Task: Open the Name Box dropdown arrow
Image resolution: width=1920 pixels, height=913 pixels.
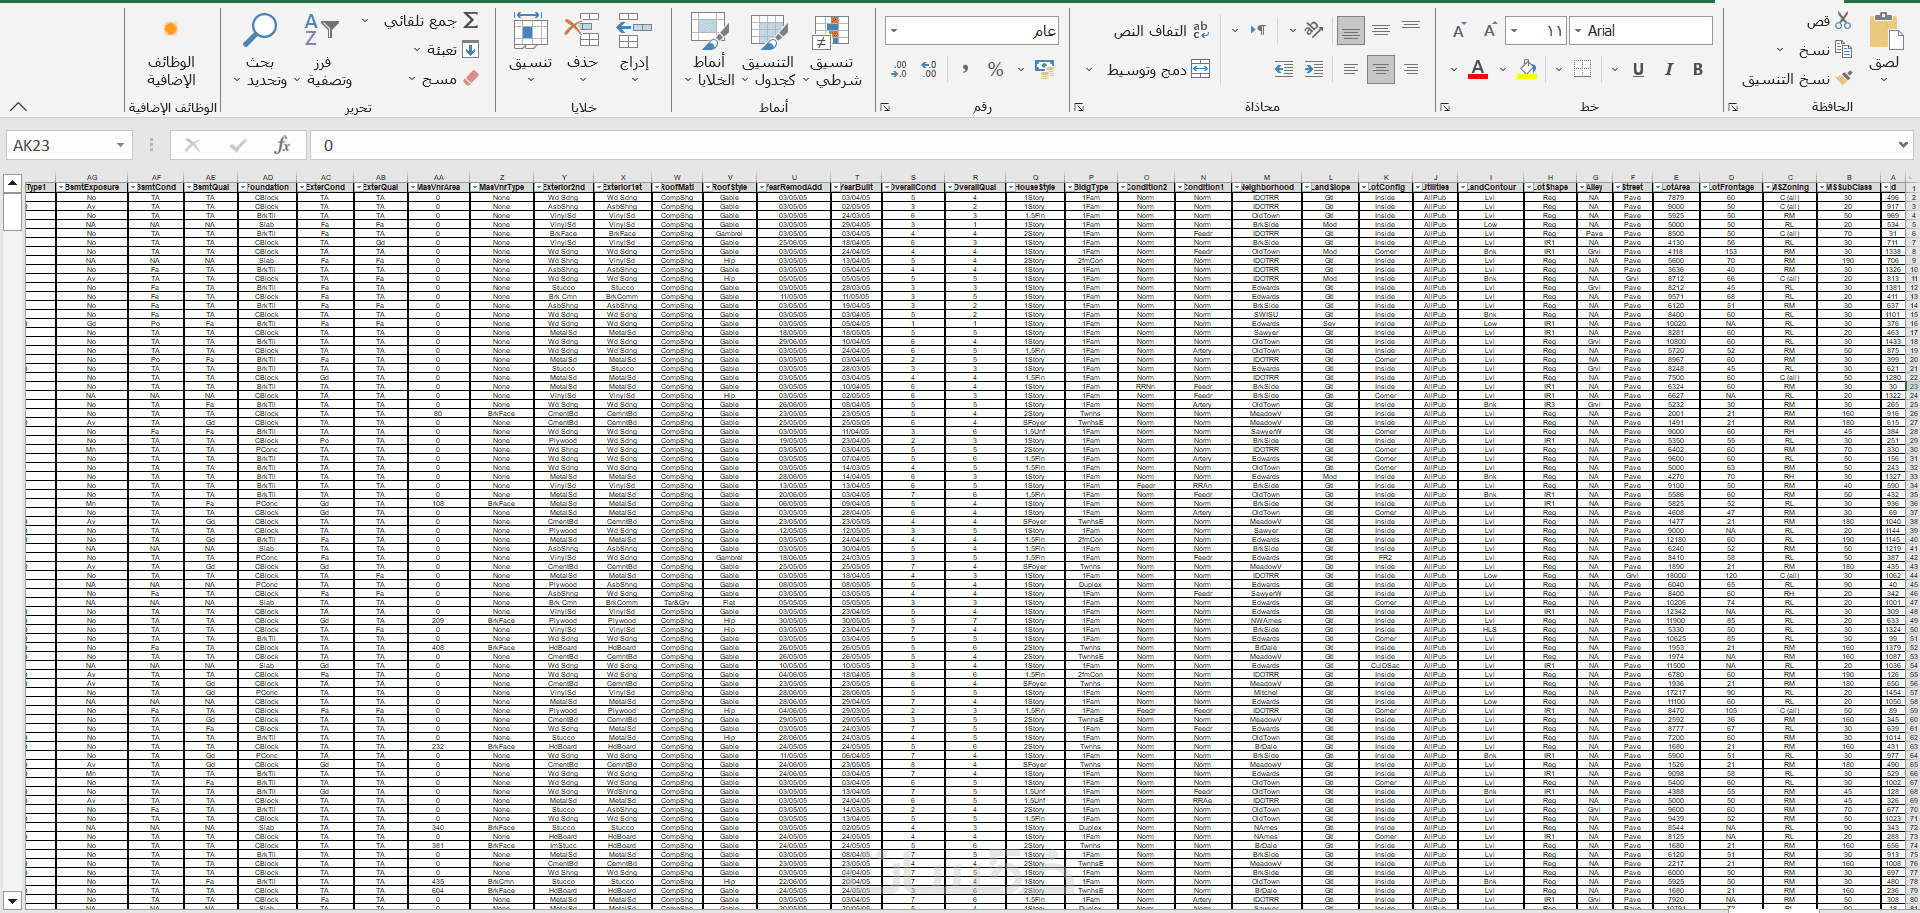Action: (120, 145)
